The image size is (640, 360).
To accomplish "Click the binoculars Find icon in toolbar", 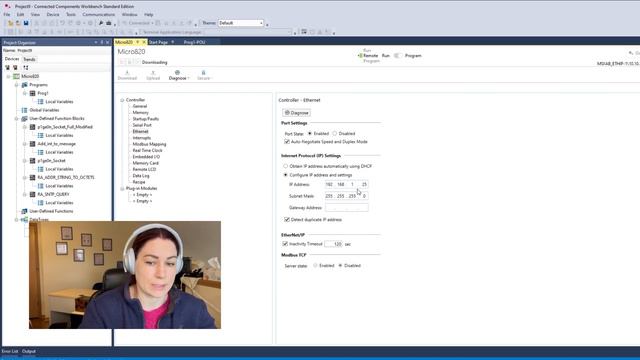I will [x=101, y=23].
